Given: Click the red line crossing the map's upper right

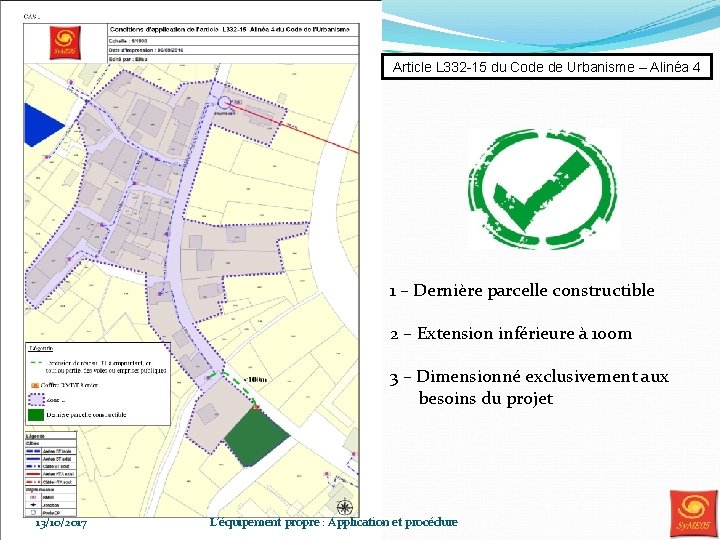Looking at the screenshot, I should click(294, 128).
